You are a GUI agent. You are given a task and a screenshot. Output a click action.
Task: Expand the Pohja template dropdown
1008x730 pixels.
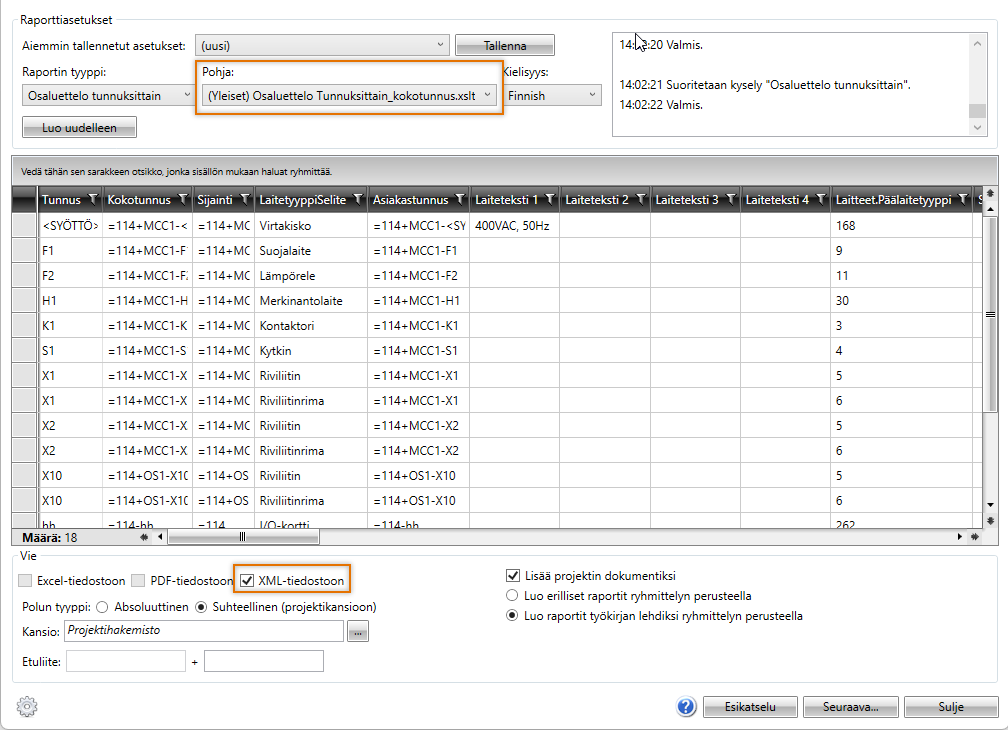click(487, 95)
